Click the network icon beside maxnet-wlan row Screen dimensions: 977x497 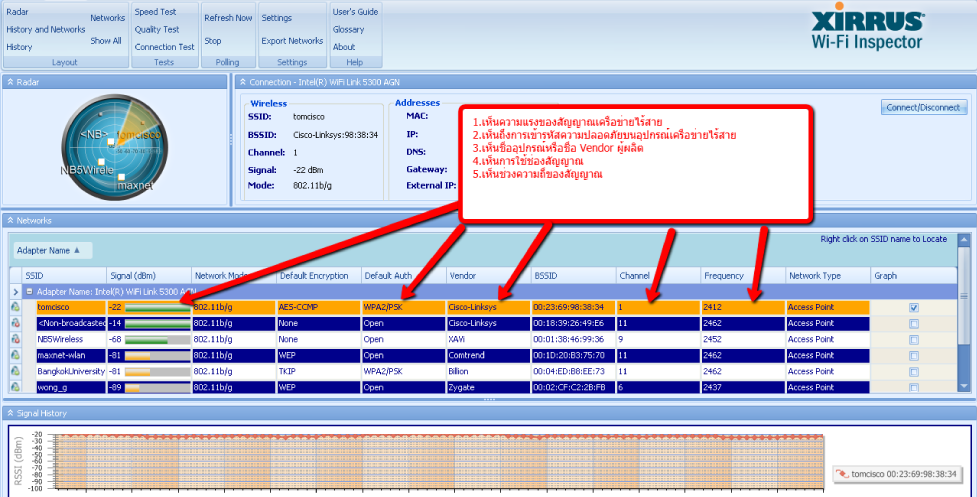15,355
